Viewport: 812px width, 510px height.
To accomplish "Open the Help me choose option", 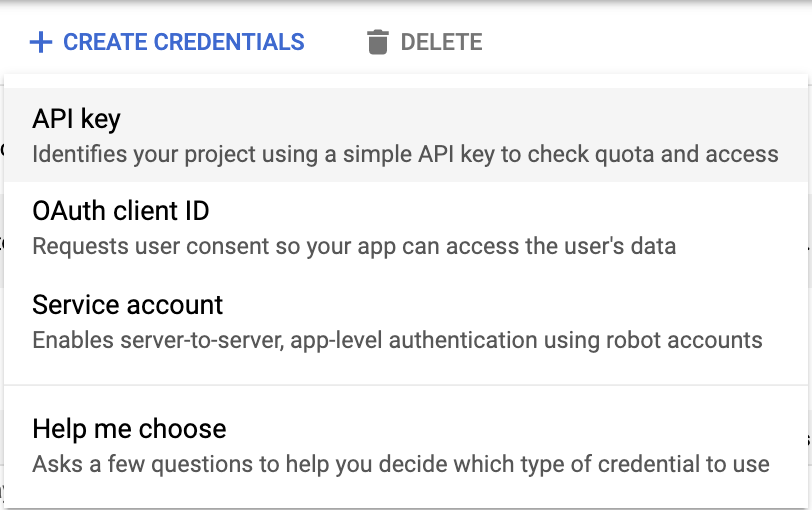I will [x=405, y=446].
